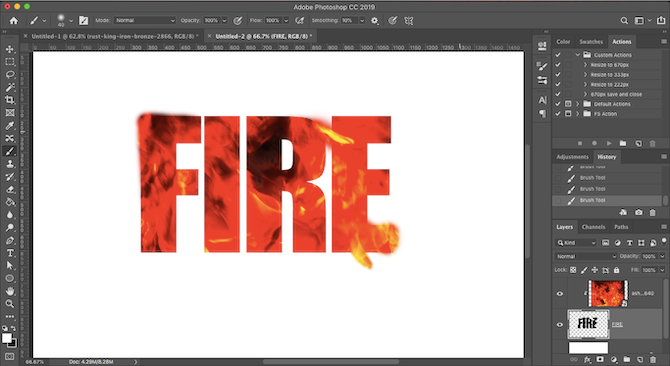Viewport: 670px width, 366px height.
Task: Click the share icon in options bar
Action: point(661,20)
